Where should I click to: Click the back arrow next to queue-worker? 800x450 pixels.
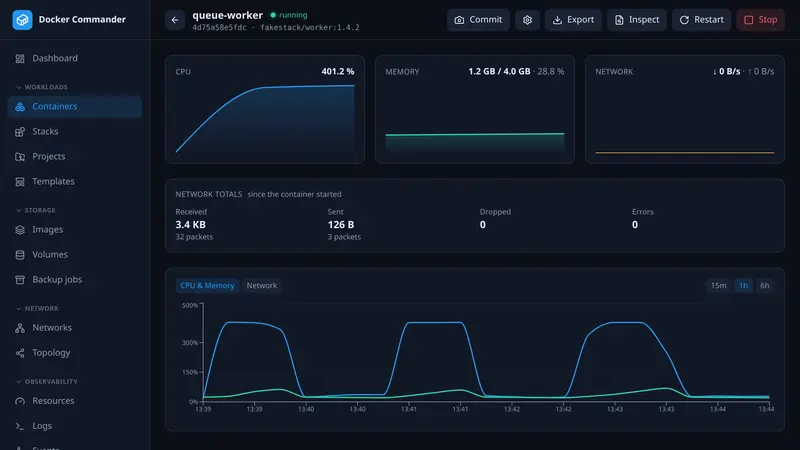point(174,20)
